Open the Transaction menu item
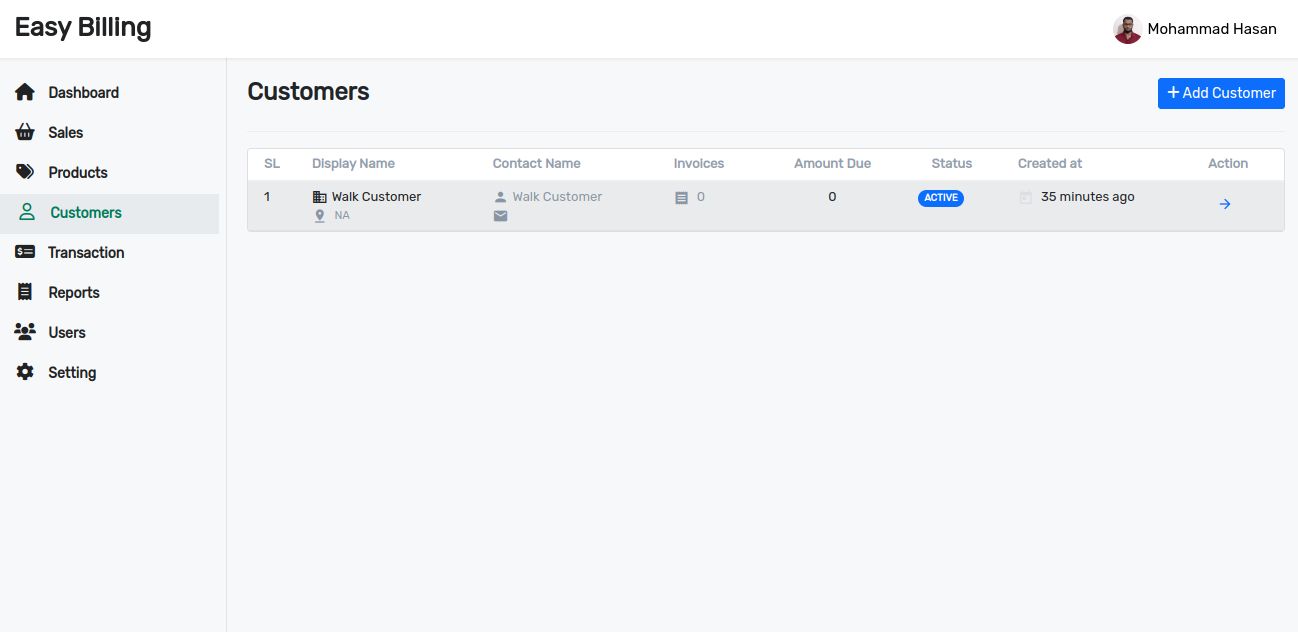The height and width of the screenshot is (632, 1298). coord(110,252)
